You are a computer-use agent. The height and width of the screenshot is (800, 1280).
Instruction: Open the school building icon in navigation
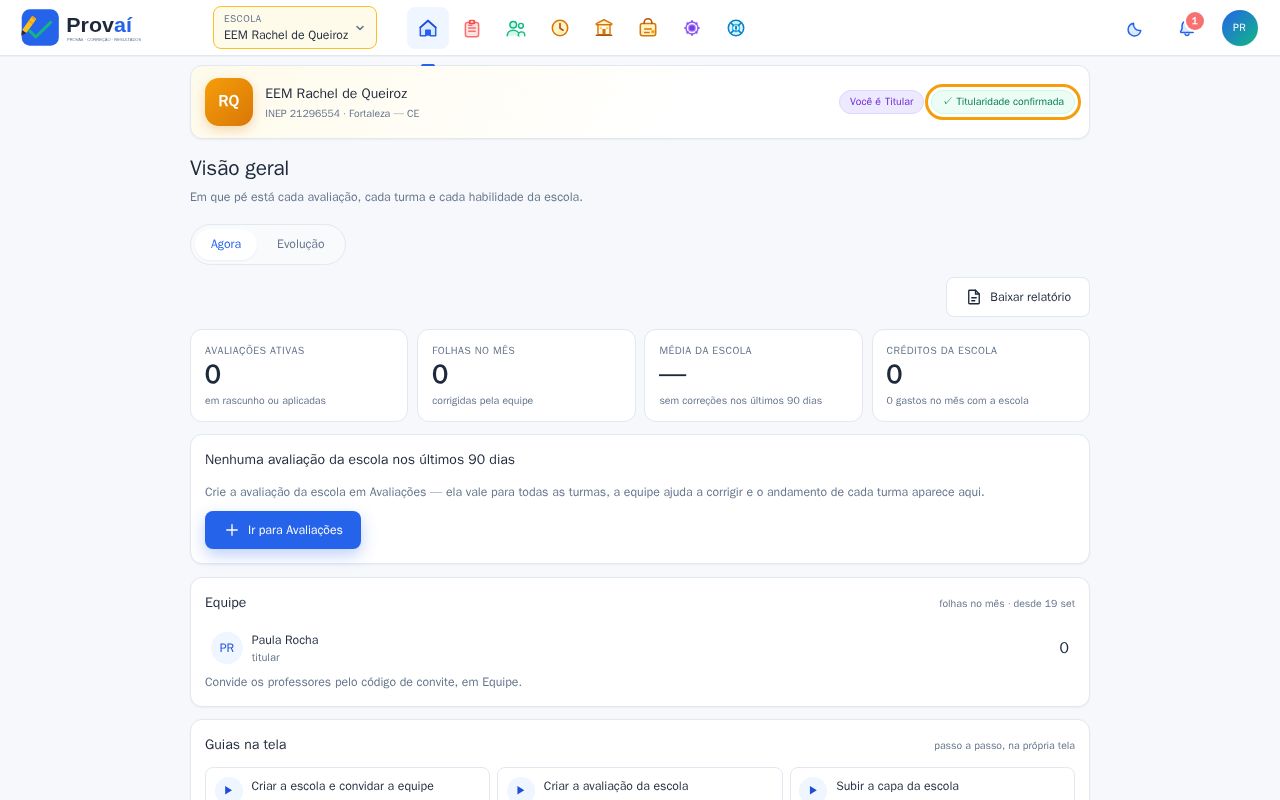coord(604,28)
